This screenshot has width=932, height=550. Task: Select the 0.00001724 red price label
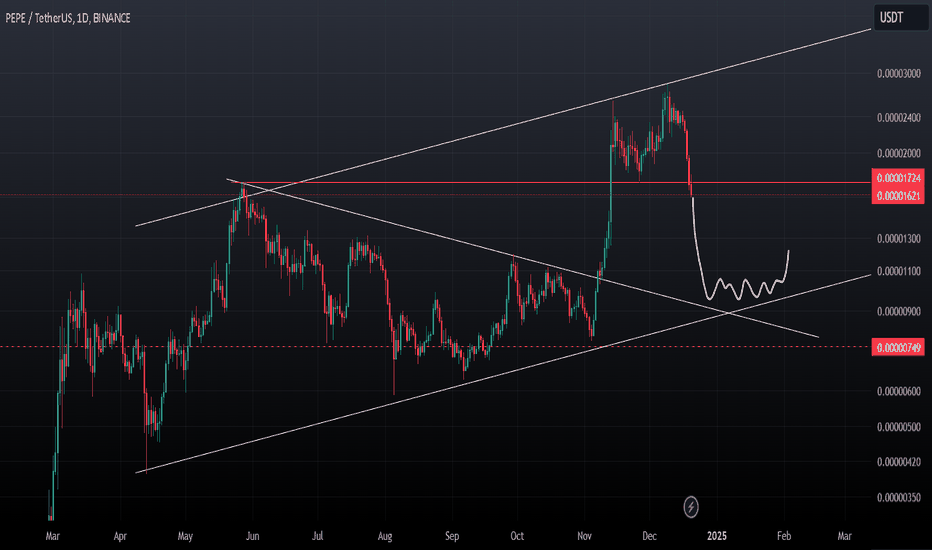pyautogui.click(x=898, y=178)
